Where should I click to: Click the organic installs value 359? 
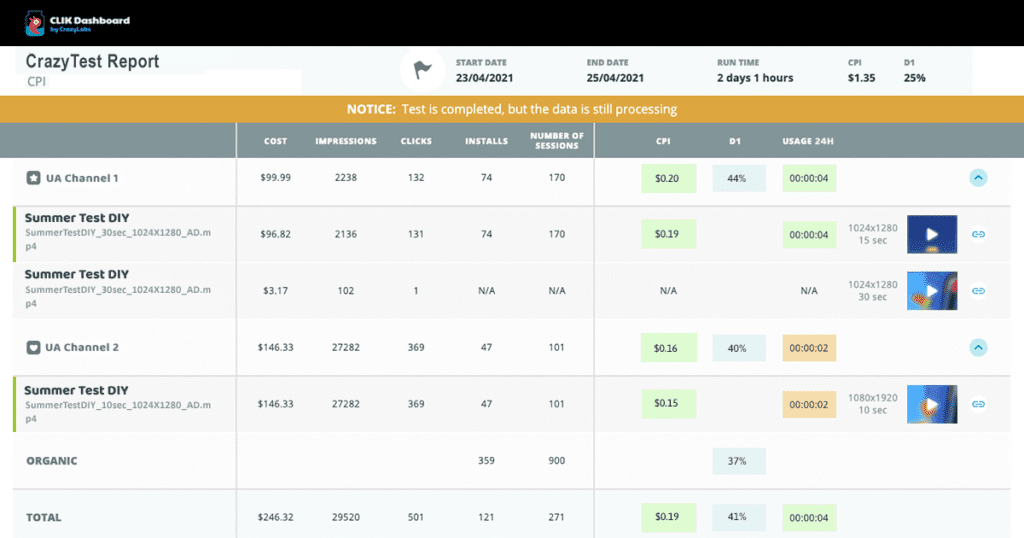coord(487,460)
